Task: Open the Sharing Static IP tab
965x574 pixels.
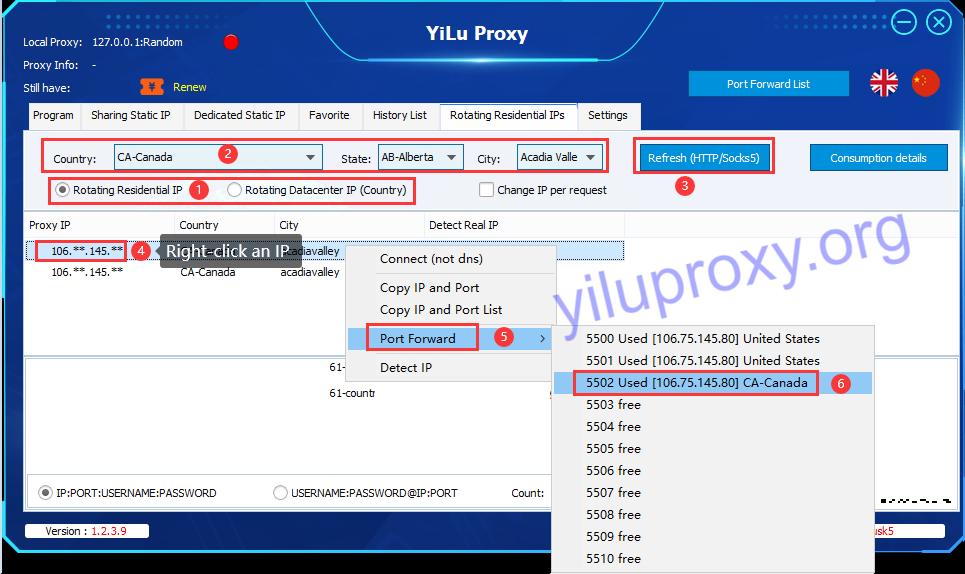Action: tap(131, 116)
